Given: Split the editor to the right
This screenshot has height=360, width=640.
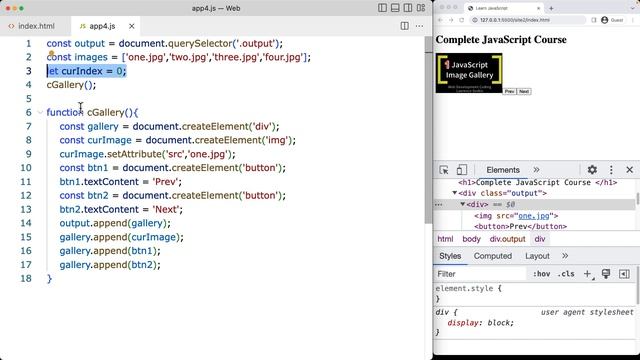Looking at the screenshot, I should [404, 26].
